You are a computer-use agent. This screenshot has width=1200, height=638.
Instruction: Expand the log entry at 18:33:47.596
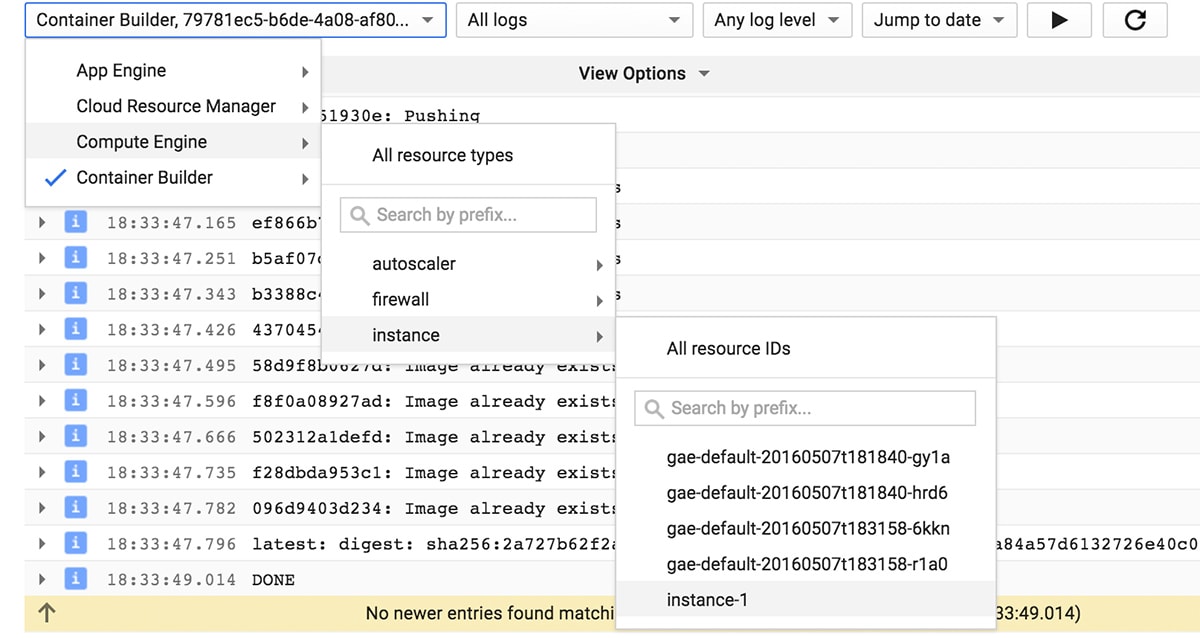coord(42,400)
